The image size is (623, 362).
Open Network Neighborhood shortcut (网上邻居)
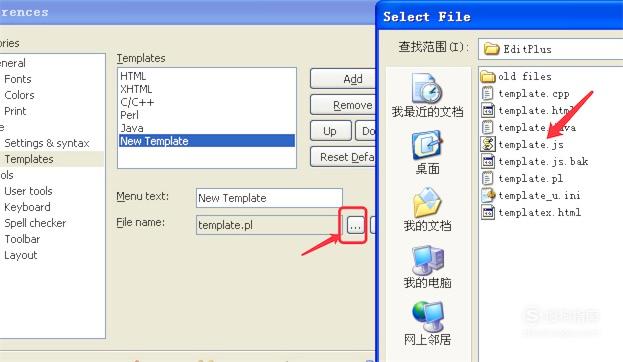[x=427, y=324]
